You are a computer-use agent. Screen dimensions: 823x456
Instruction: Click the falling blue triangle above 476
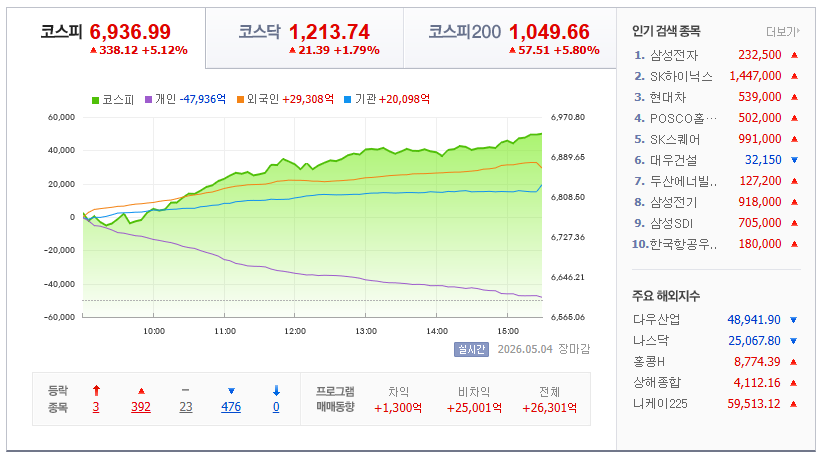(x=231, y=391)
